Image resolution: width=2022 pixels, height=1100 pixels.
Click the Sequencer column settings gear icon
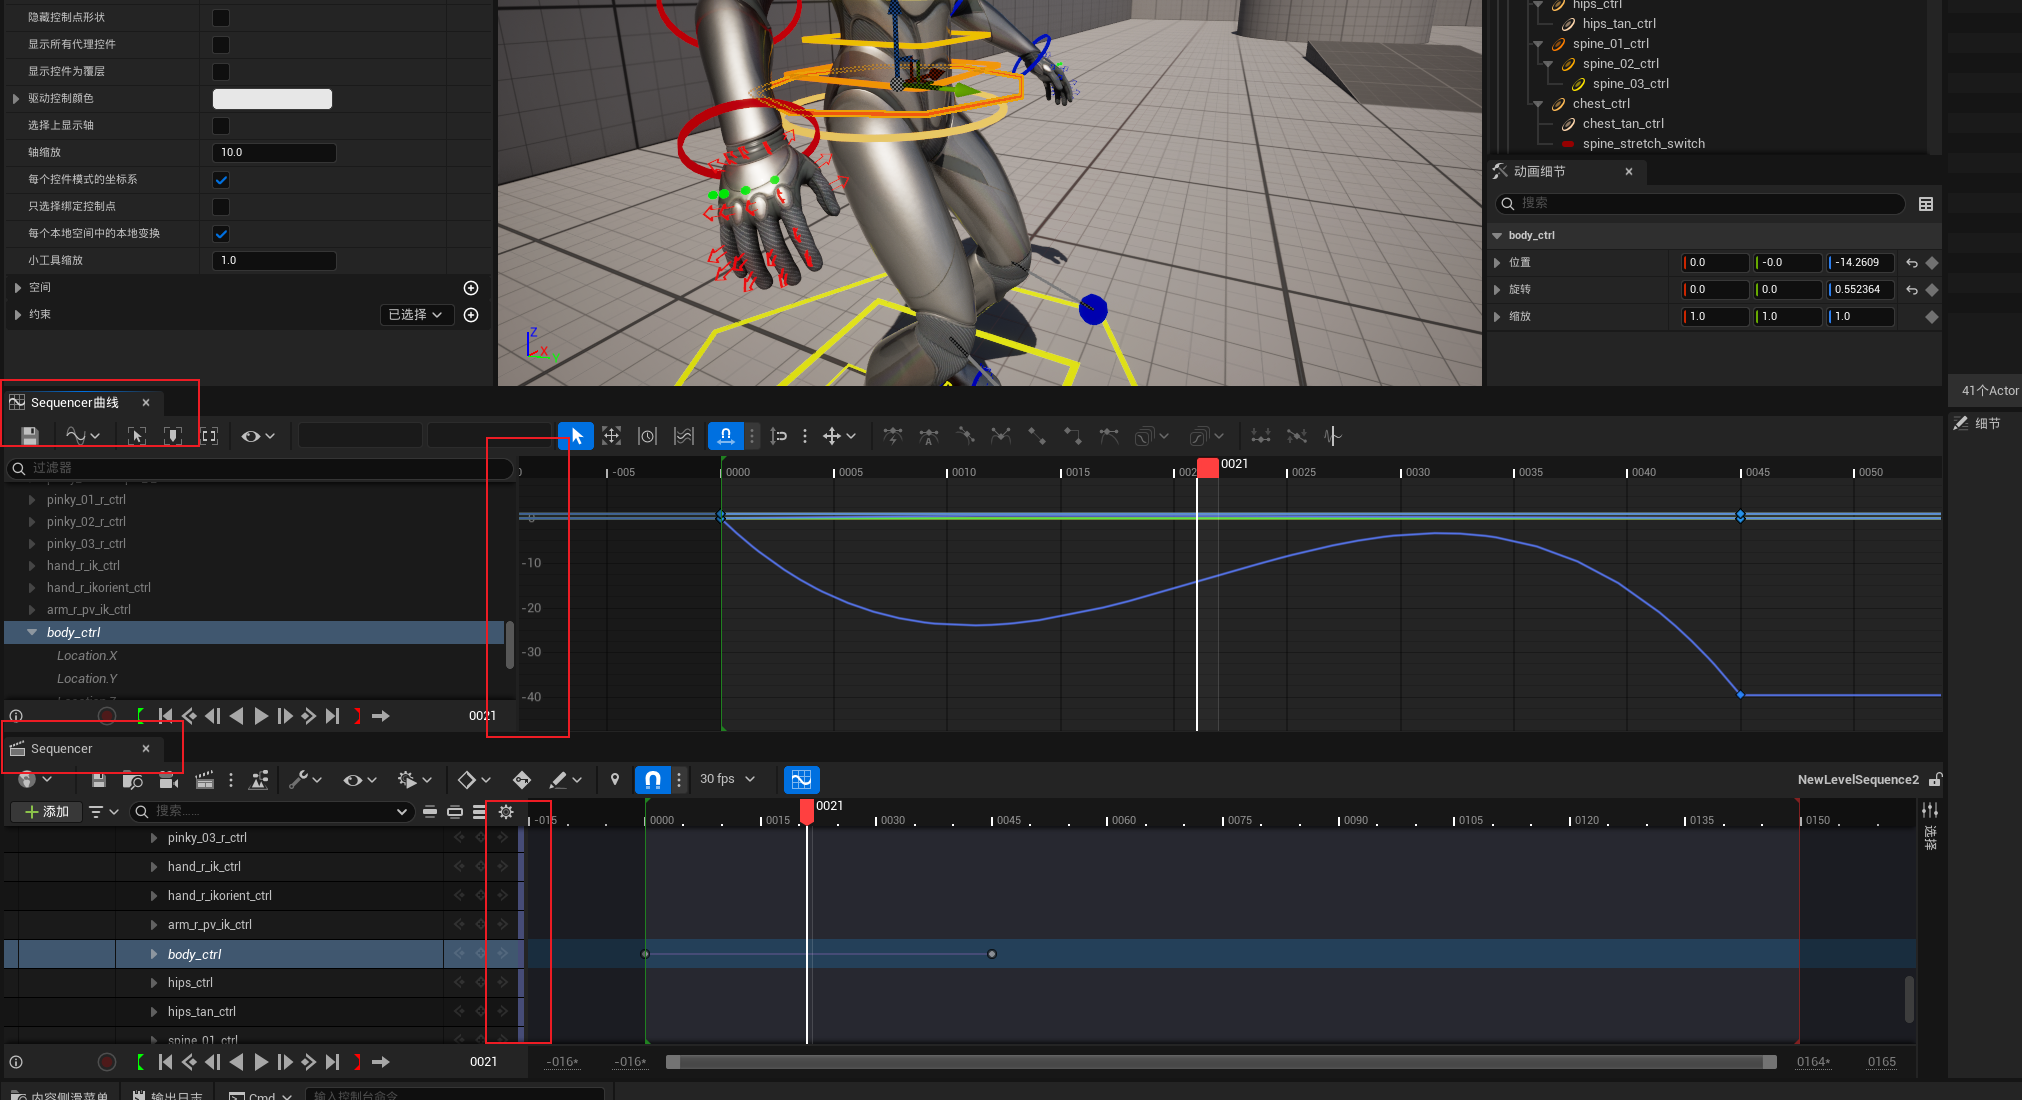[x=506, y=812]
